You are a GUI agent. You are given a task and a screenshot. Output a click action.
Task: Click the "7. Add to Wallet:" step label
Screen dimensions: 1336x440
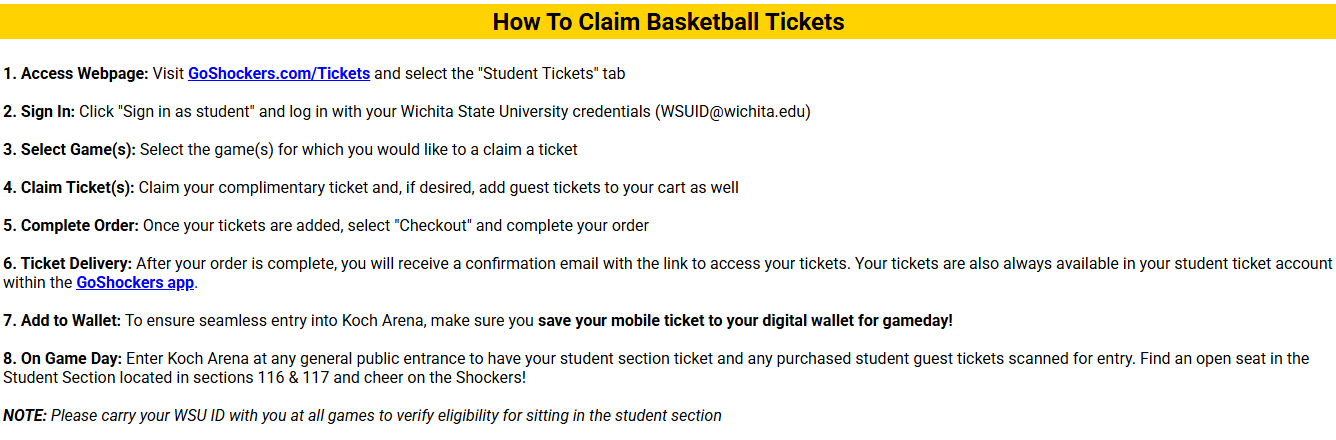(x=62, y=321)
